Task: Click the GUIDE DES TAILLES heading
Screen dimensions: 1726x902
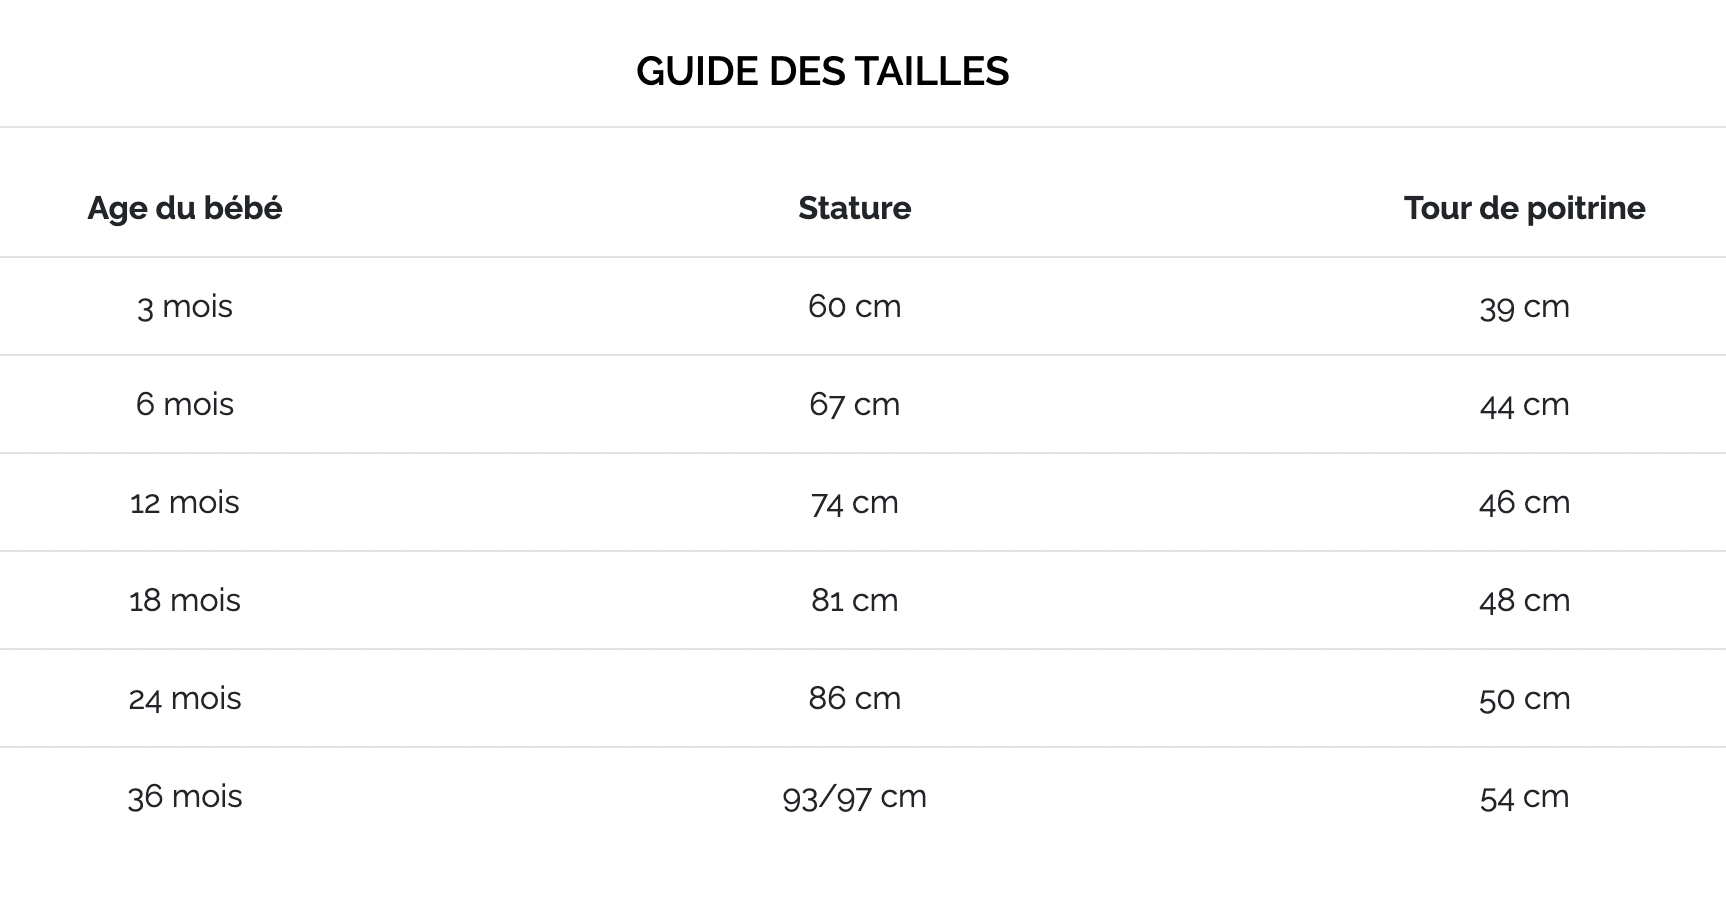Action: (822, 71)
